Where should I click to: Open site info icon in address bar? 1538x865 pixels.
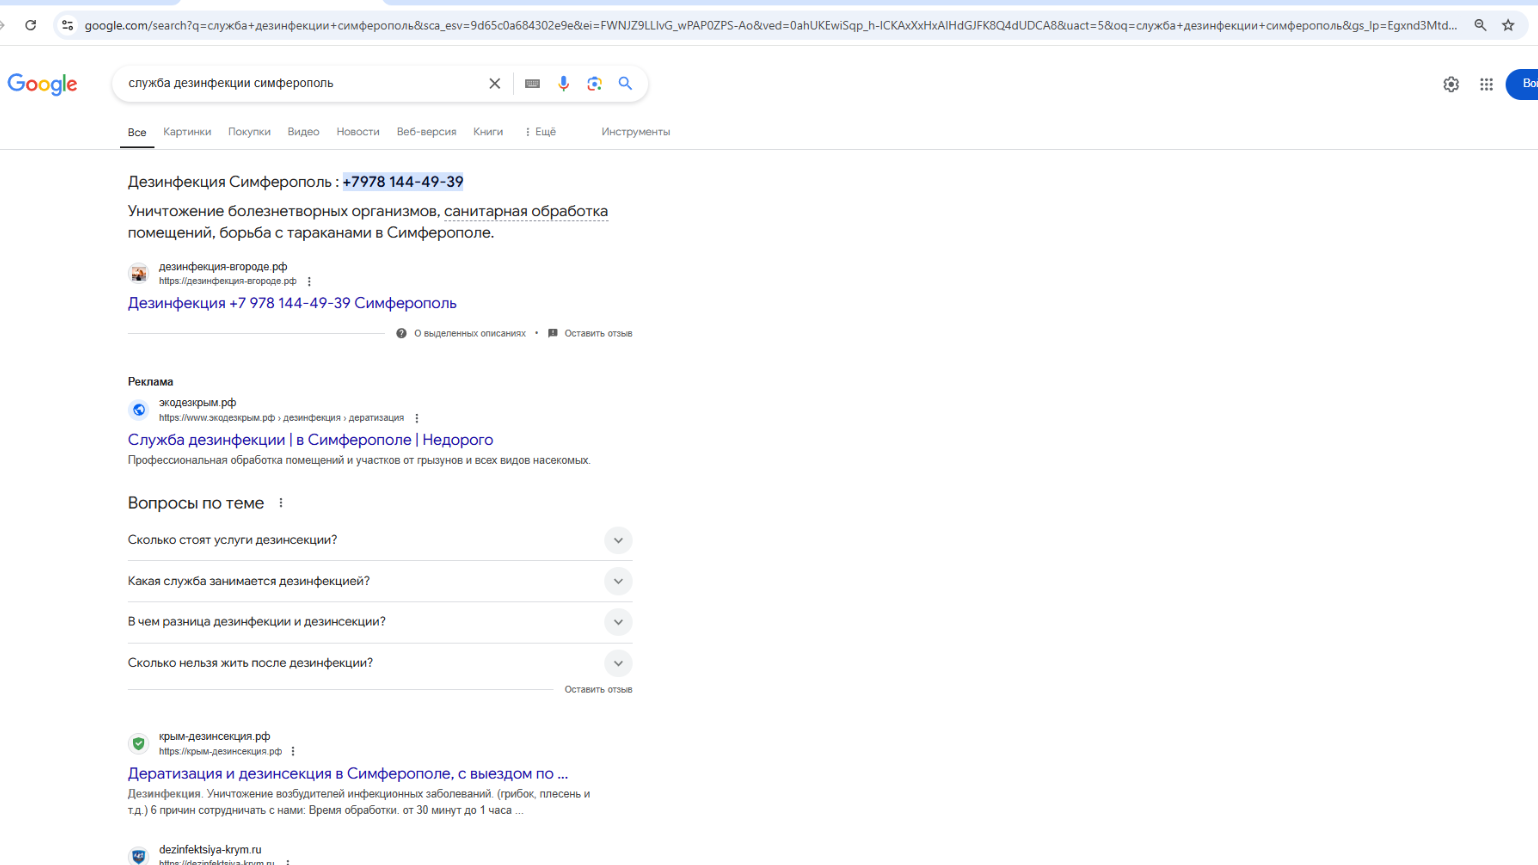67,25
